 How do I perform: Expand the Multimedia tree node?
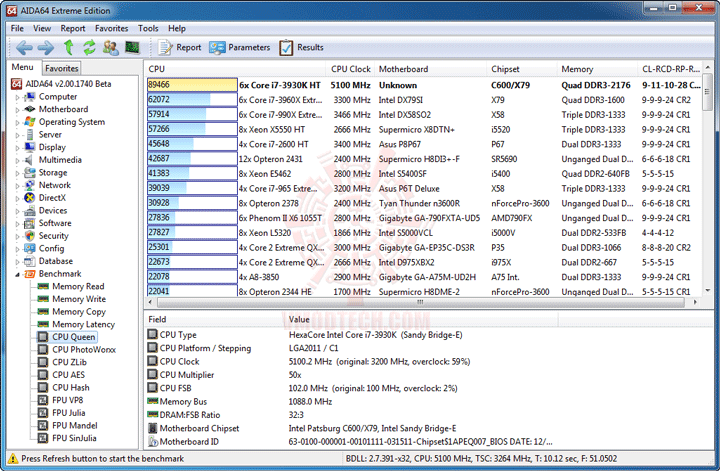click(17, 160)
